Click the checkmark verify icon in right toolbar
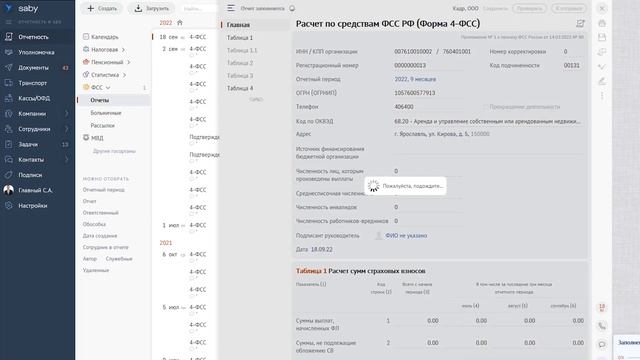Viewport: 640px width, 360px height. coord(602,67)
